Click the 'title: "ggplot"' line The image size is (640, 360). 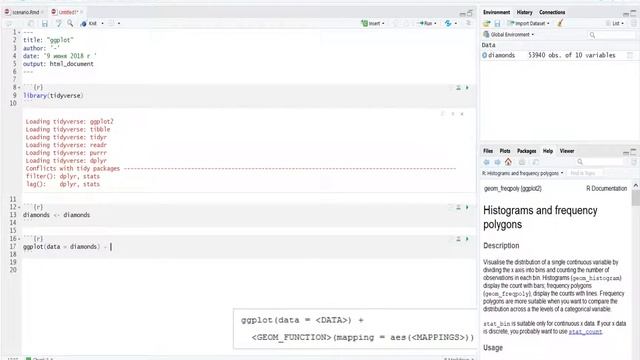(48, 40)
